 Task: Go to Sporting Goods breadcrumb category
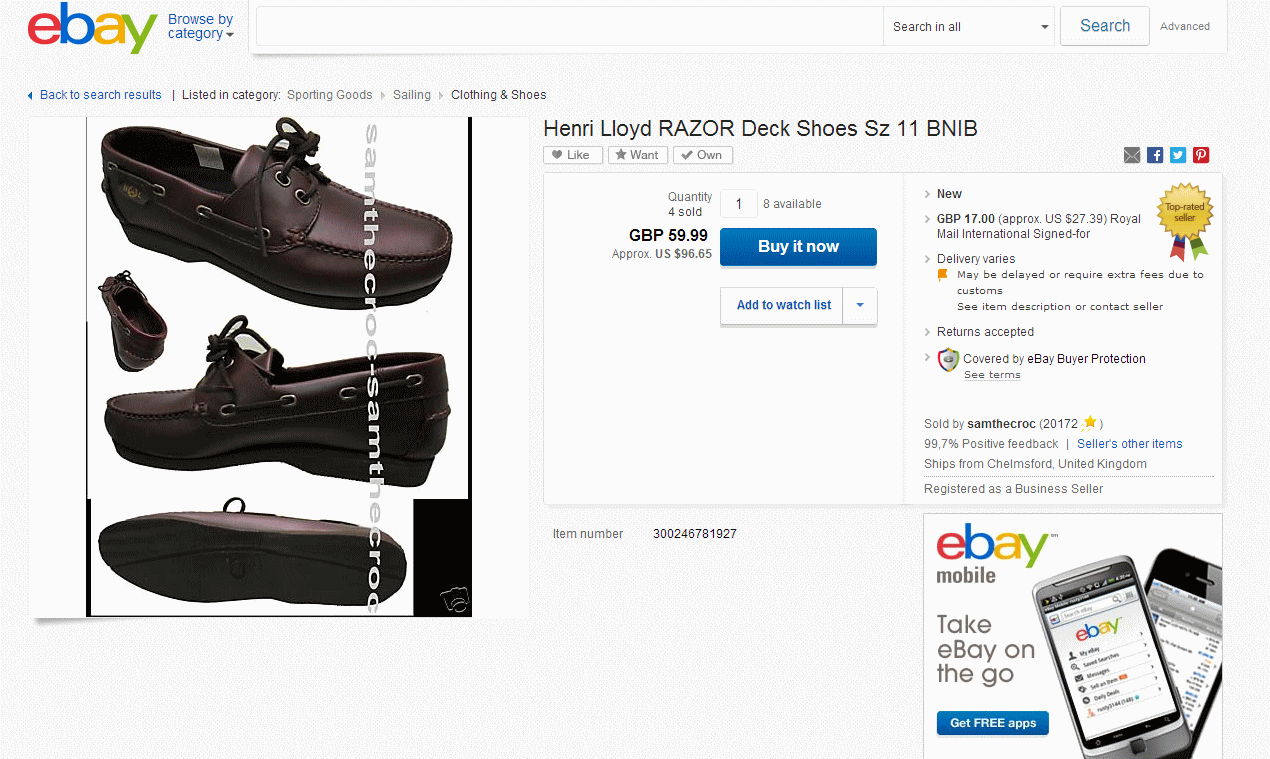click(x=329, y=95)
